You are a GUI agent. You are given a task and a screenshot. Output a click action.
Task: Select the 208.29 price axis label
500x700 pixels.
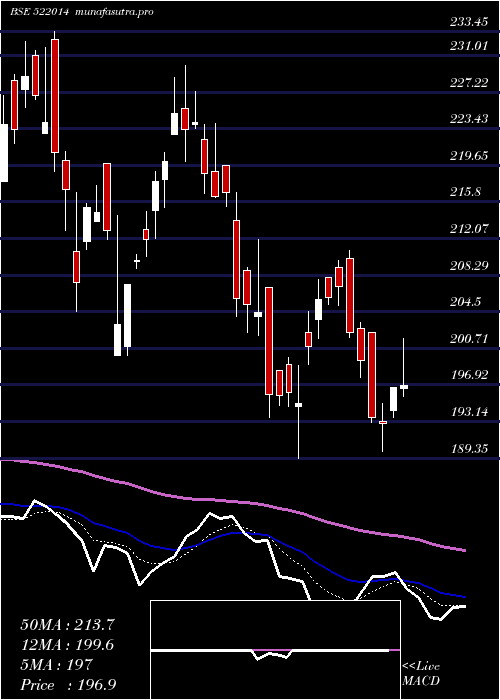[467, 266]
